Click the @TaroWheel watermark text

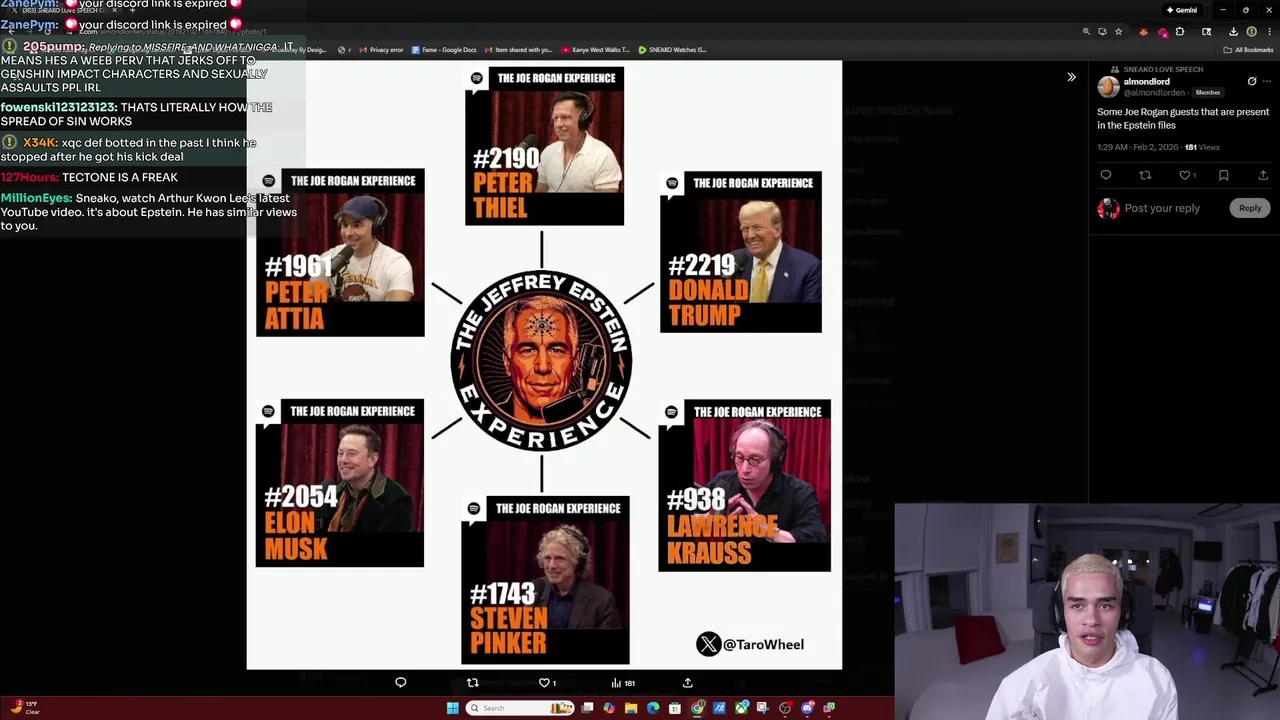tap(763, 644)
